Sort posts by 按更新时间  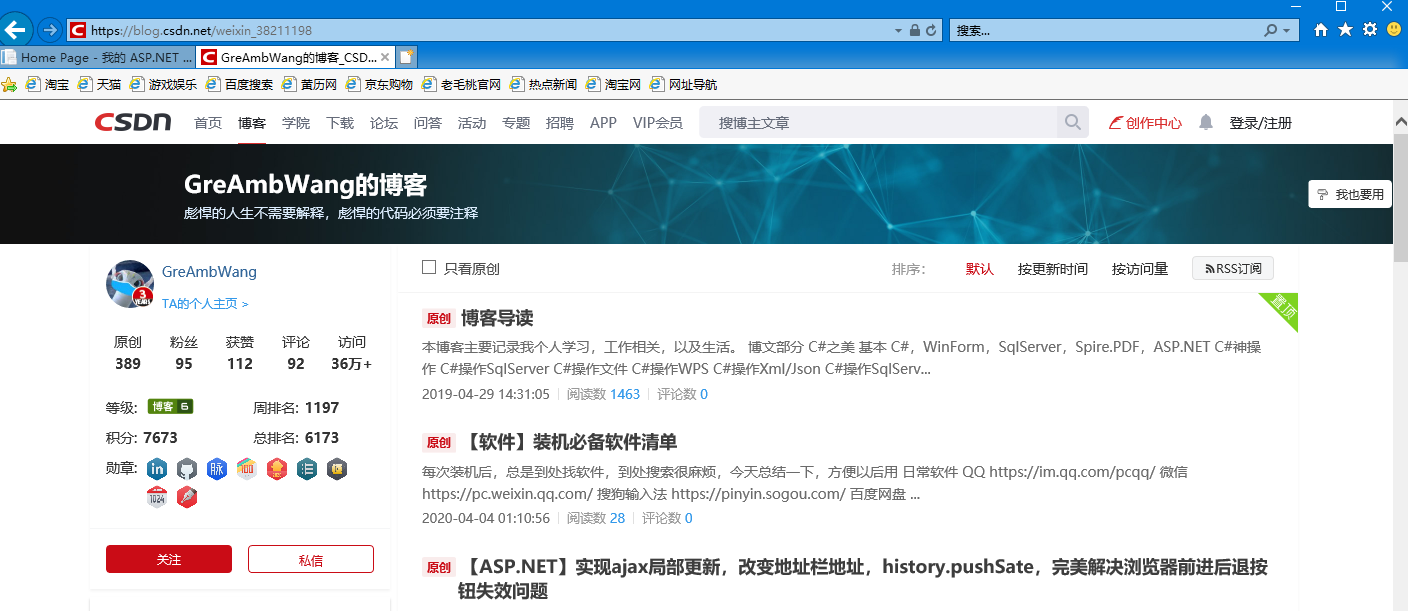[x=1053, y=269]
